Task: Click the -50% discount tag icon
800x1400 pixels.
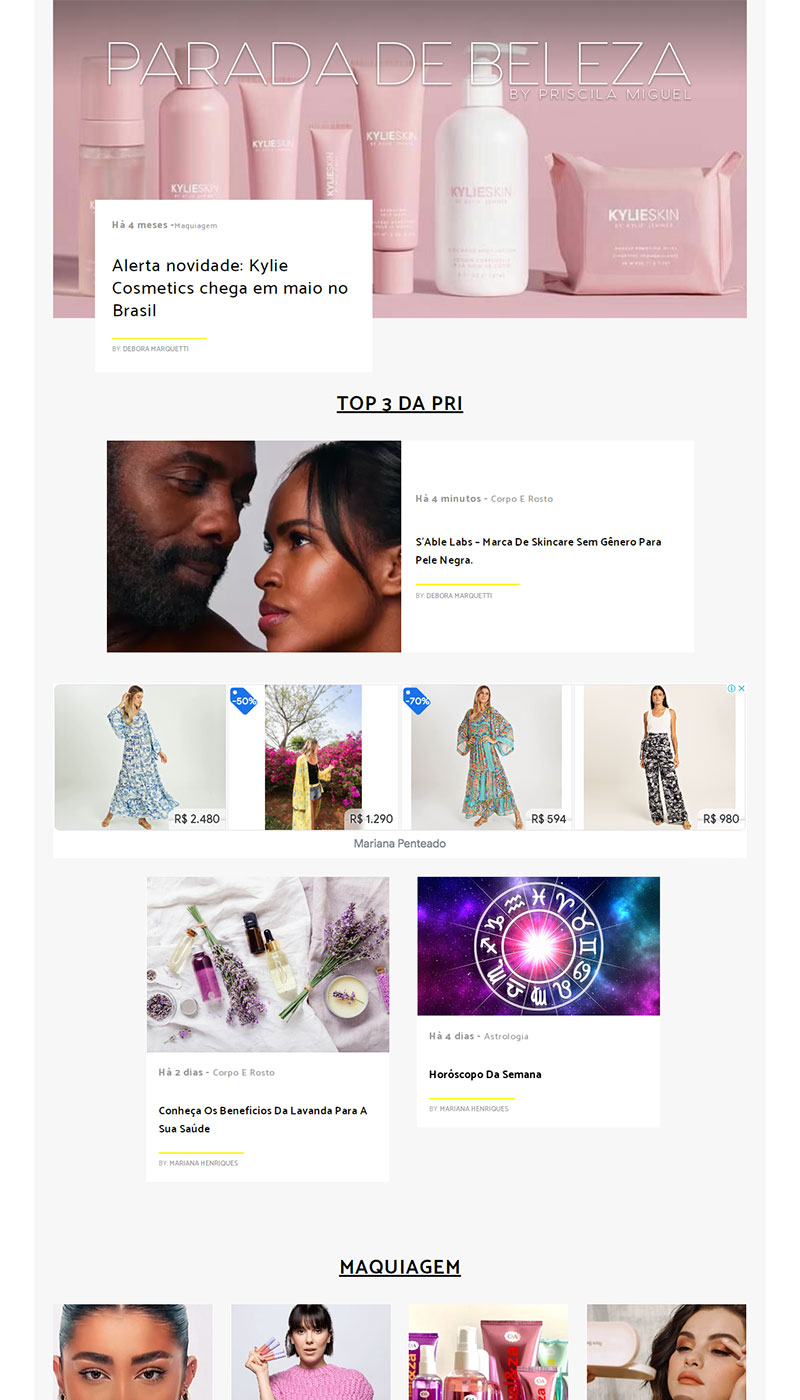Action: pos(243,701)
